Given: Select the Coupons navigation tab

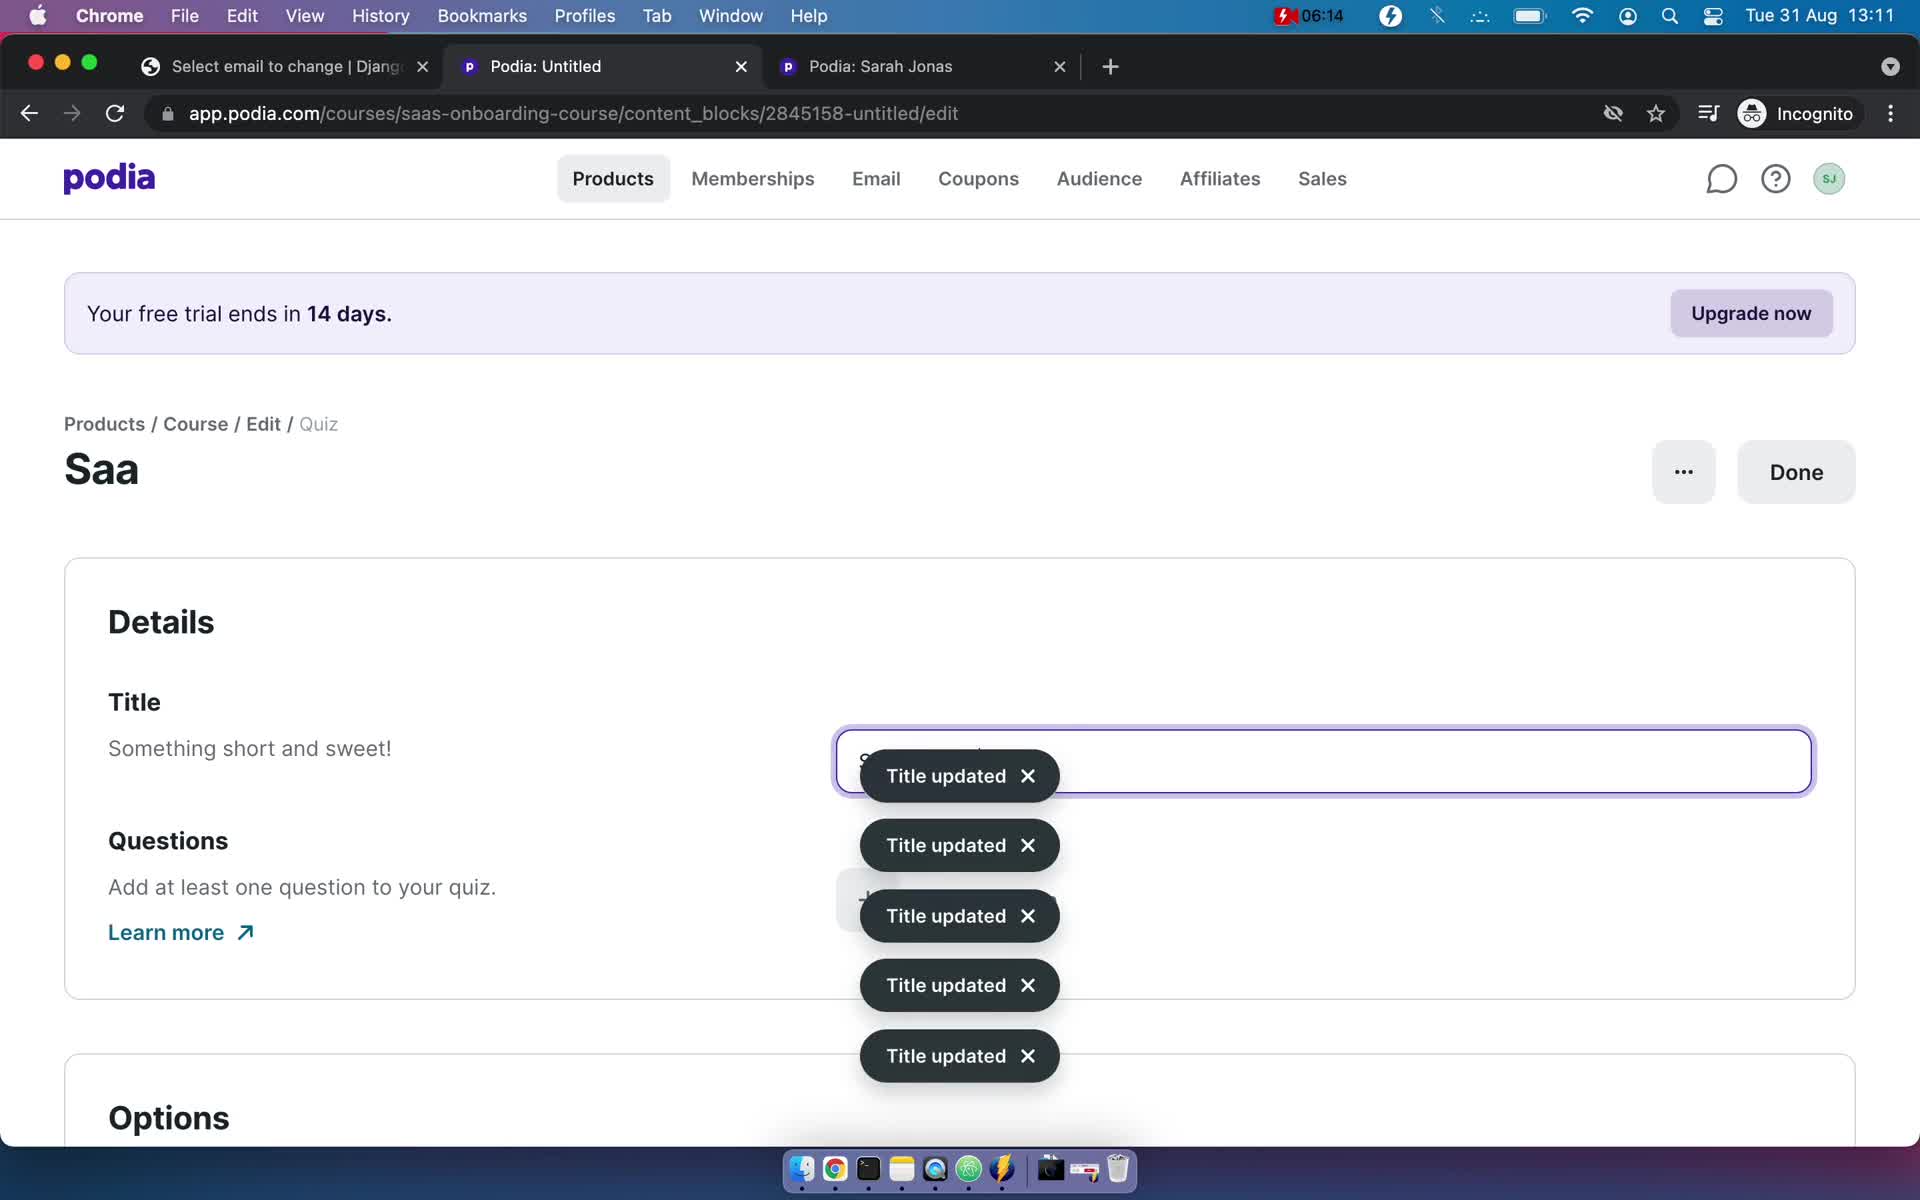Looking at the screenshot, I should (979, 178).
